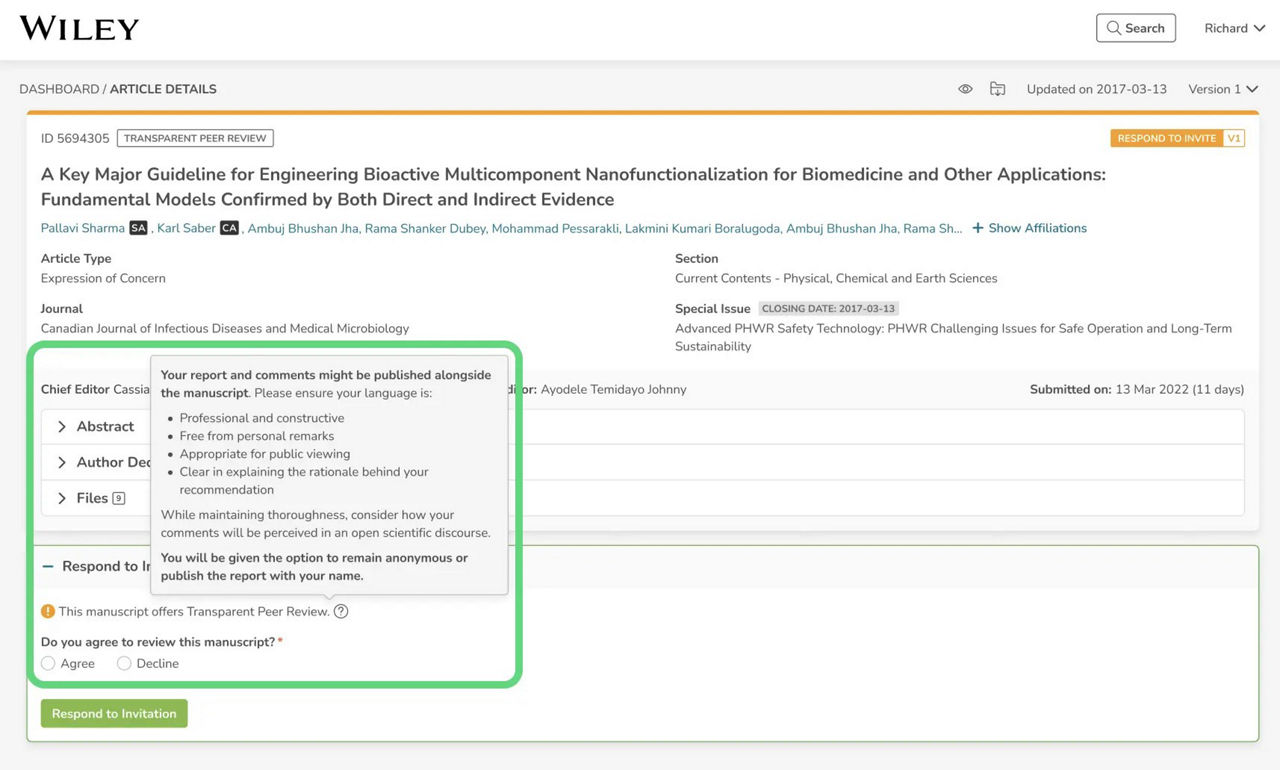Open the Richard user menu
1280x770 pixels.
(x=1234, y=28)
